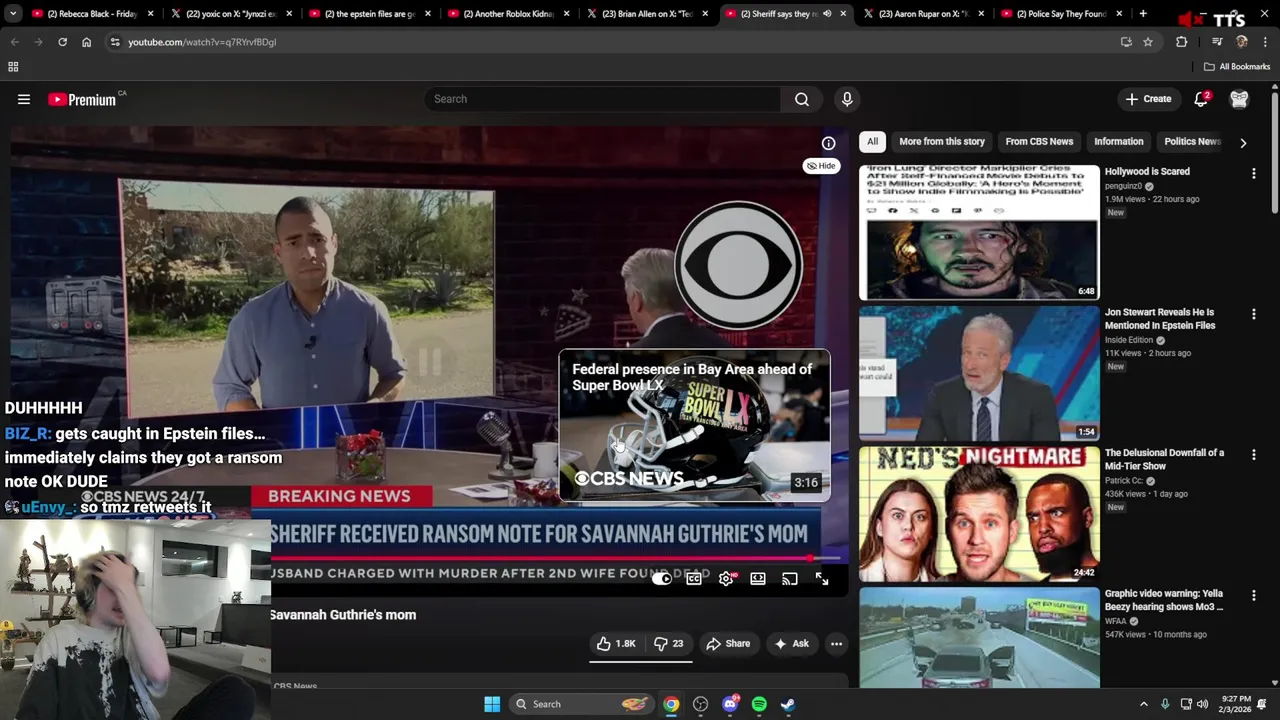Open media controls in Chrome toolbar
The width and height of the screenshot is (1280, 720).
click(1217, 42)
